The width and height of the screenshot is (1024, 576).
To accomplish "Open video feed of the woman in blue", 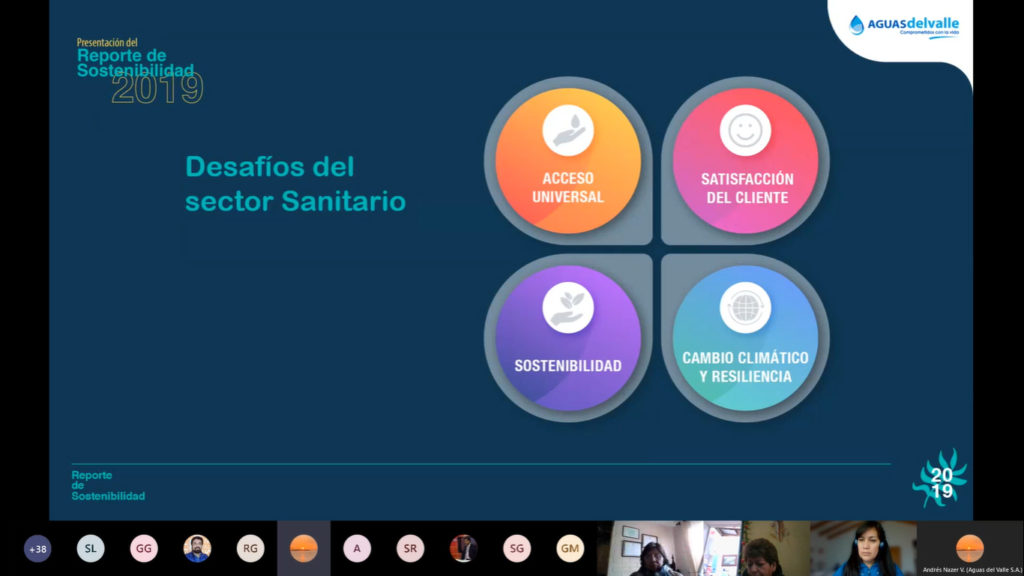I will coord(863,549).
